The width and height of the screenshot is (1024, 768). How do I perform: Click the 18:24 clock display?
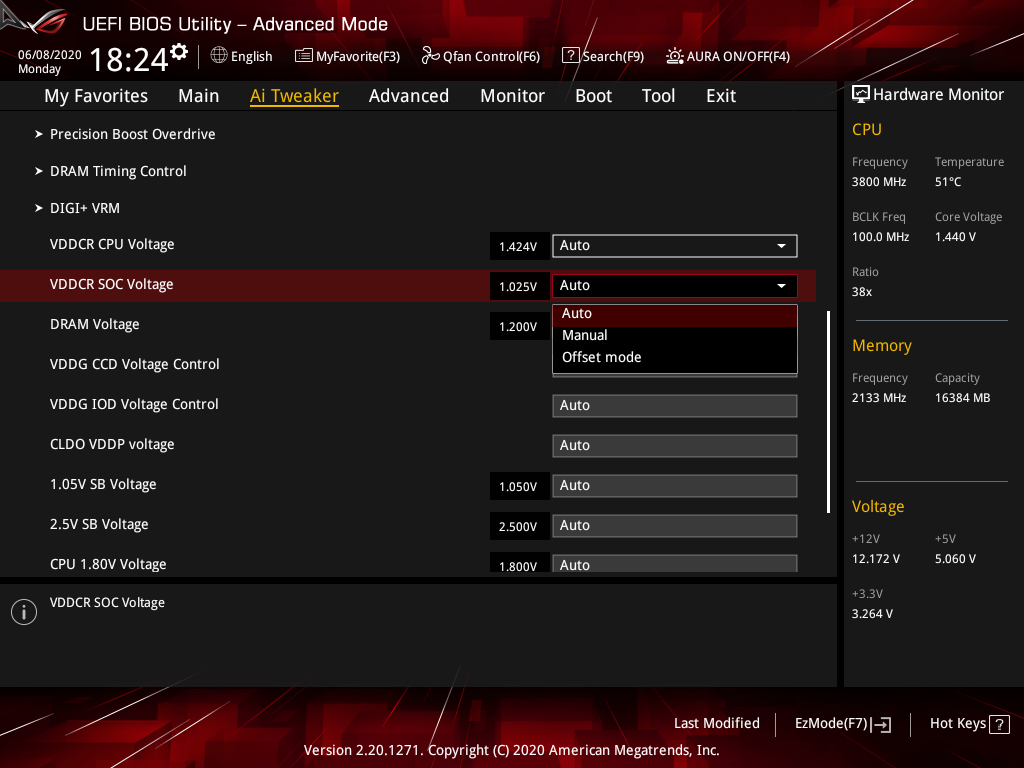pos(129,59)
